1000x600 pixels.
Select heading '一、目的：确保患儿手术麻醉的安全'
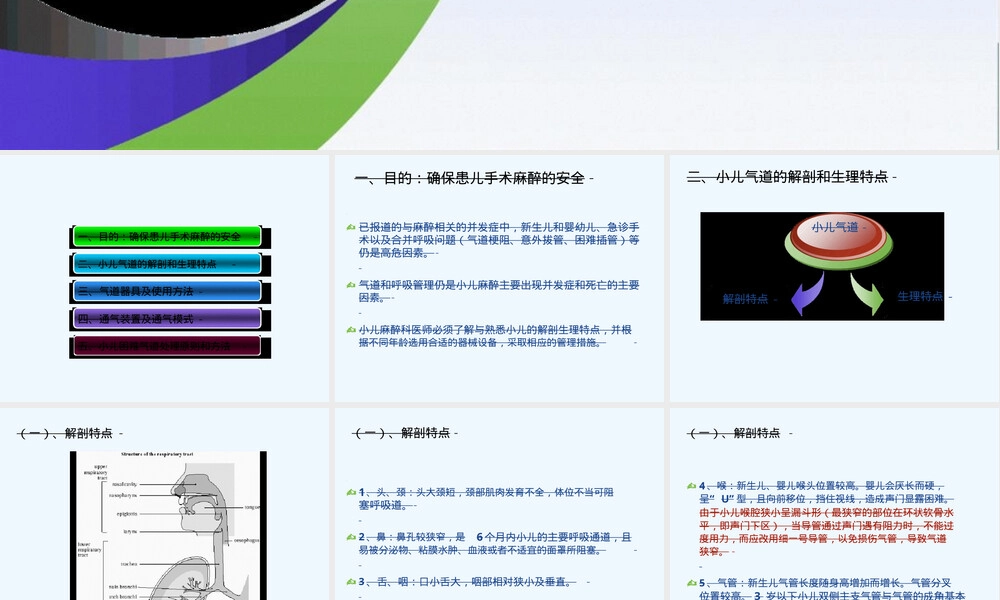pos(471,179)
